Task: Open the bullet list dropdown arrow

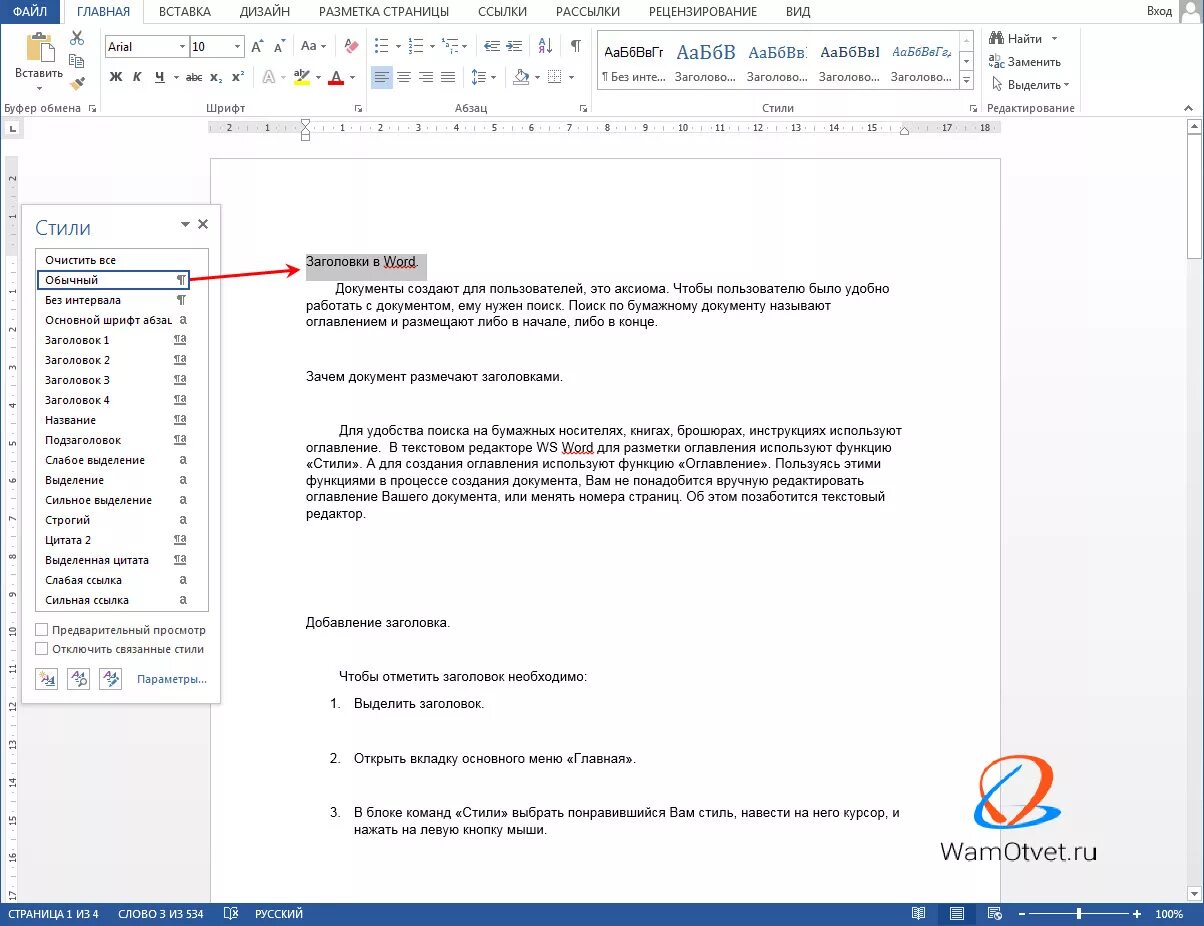Action: tap(398, 47)
